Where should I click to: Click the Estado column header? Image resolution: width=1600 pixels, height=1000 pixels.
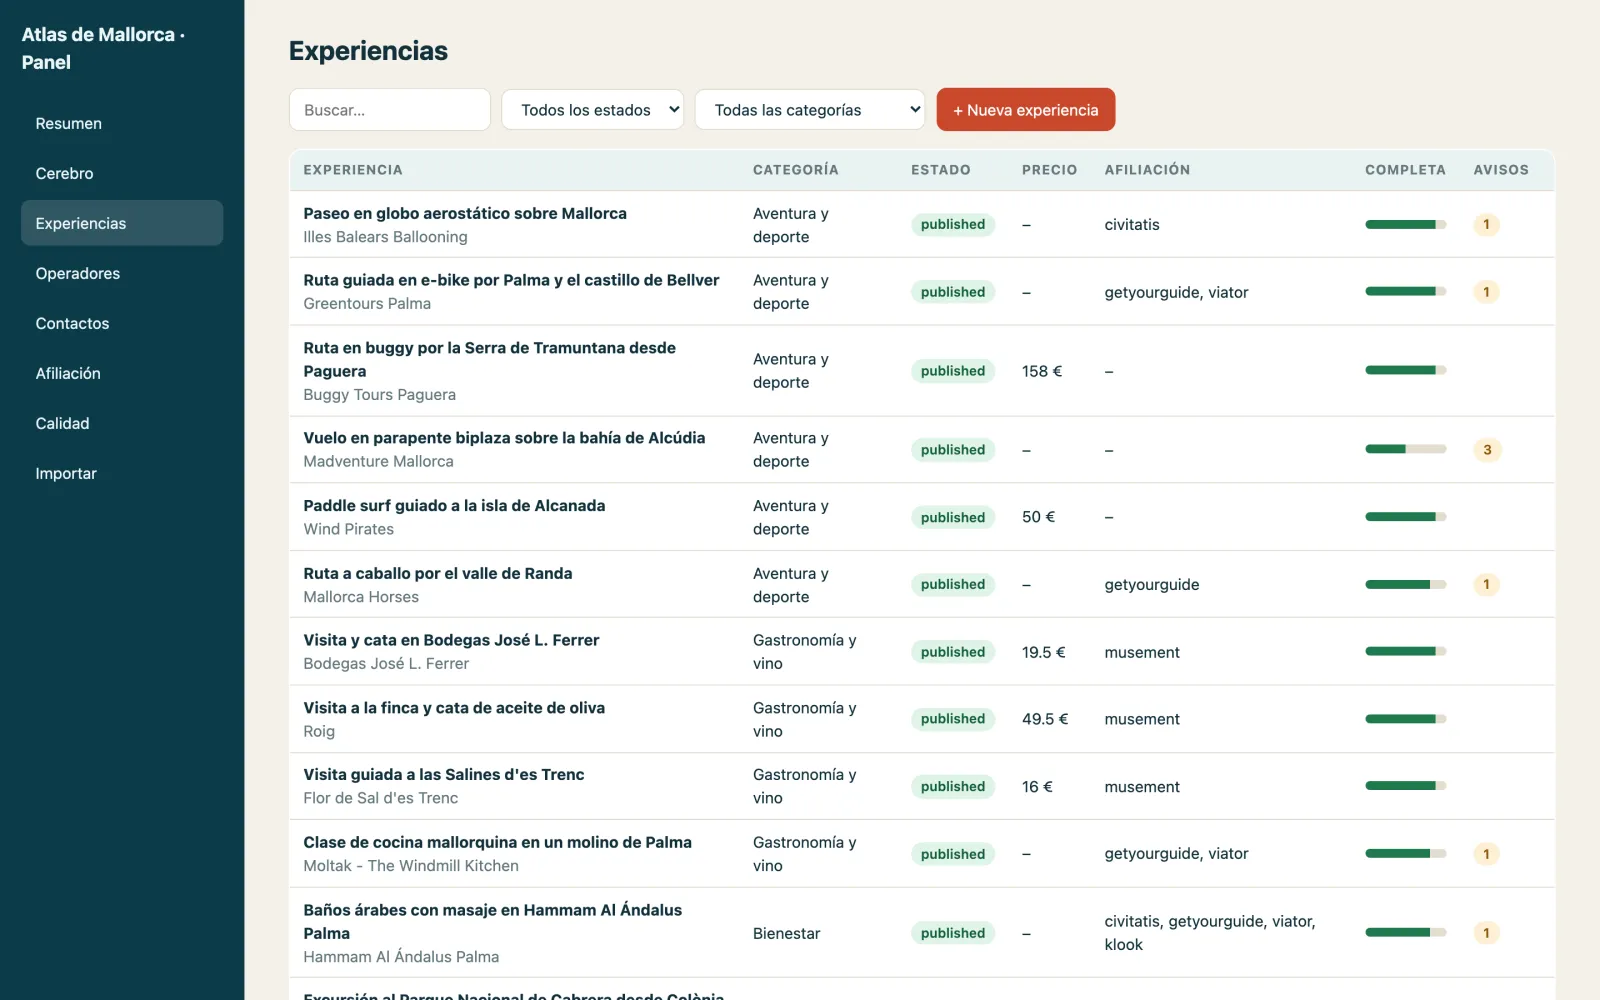click(x=941, y=170)
